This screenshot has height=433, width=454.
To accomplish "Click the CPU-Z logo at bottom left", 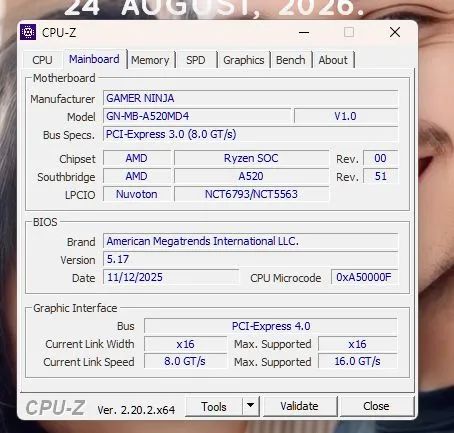I will pos(56,407).
